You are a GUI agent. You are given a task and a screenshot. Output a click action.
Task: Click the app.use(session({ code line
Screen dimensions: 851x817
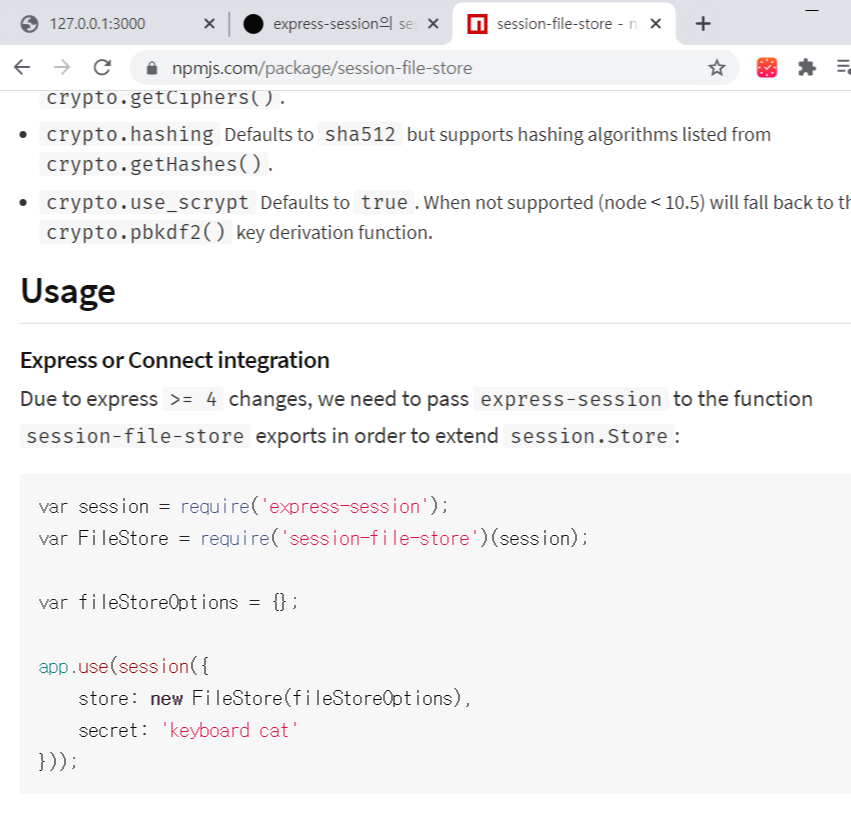click(124, 667)
